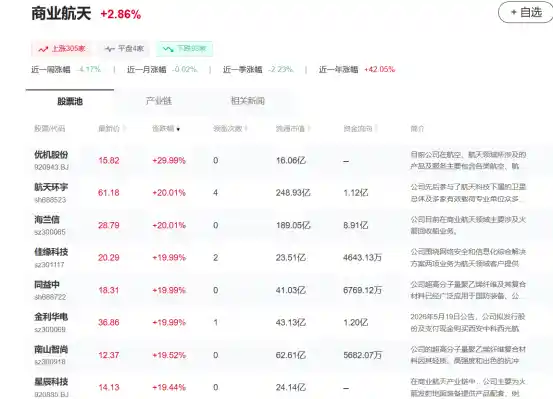This screenshot has width=554, height=400.
Task: Click 近一年涨幅 value +42.05%
Action: click(x=380, y=69)
